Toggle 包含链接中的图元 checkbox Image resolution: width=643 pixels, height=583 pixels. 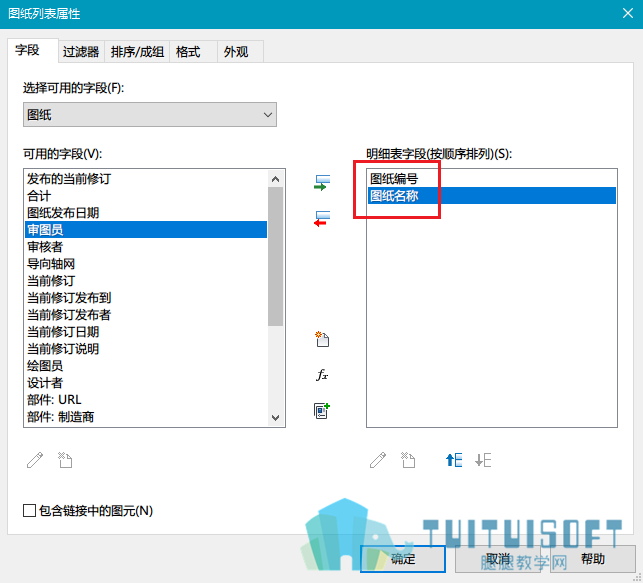coord(29,510)
